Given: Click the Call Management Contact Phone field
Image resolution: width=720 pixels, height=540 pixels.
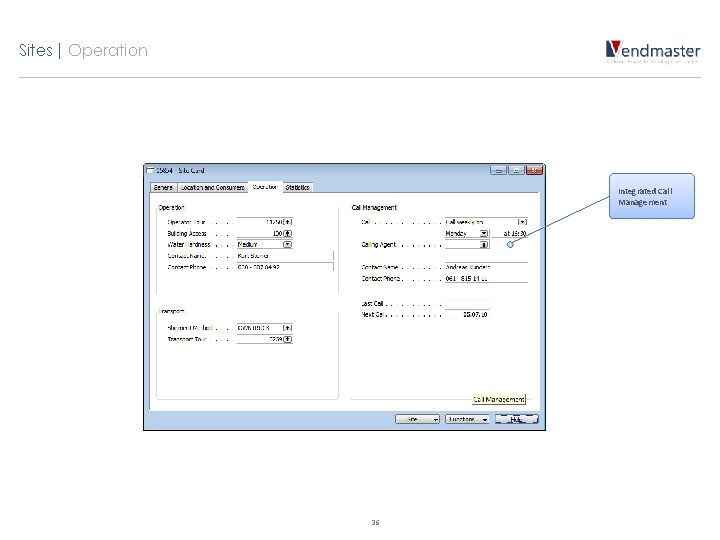Looking at the screenshot, I should pyautogui.click(x=486, y=278).
